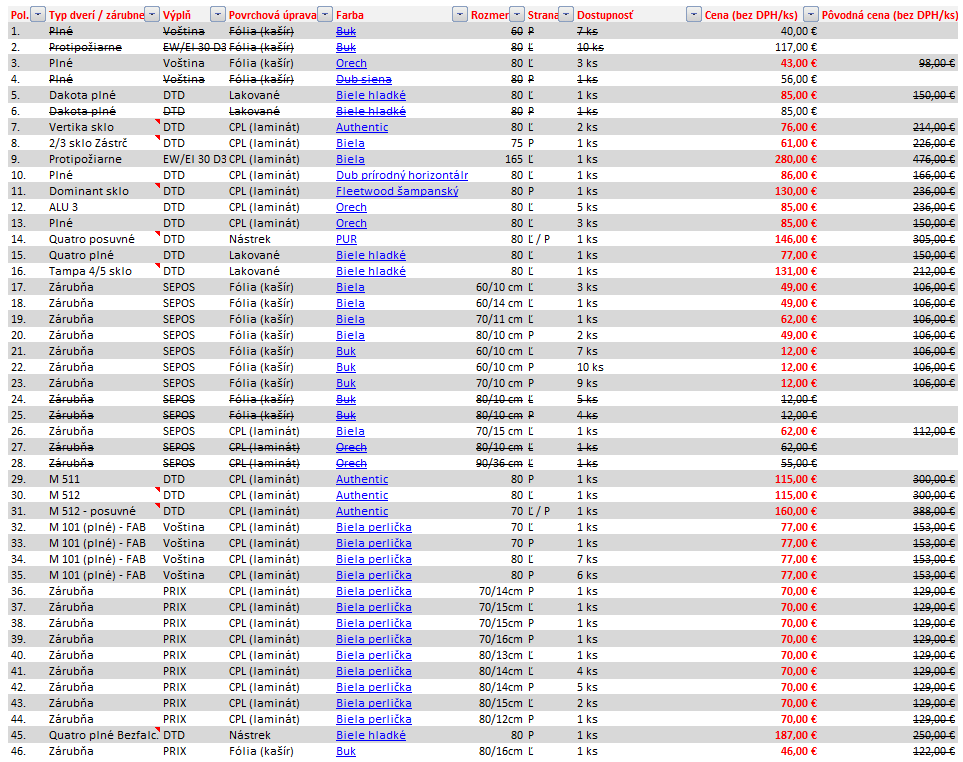Select the 187,00 € price cell
The width and height of the screenshot is (963, 762).
(x=795, y=735)
